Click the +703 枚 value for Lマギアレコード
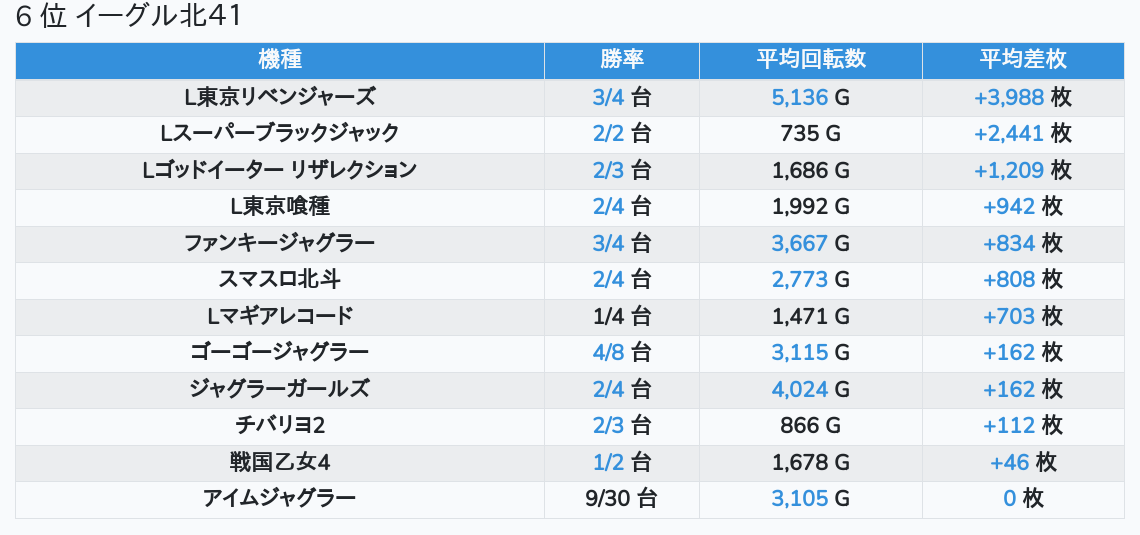This screenshot has height=535, width=1140. 1009,316
